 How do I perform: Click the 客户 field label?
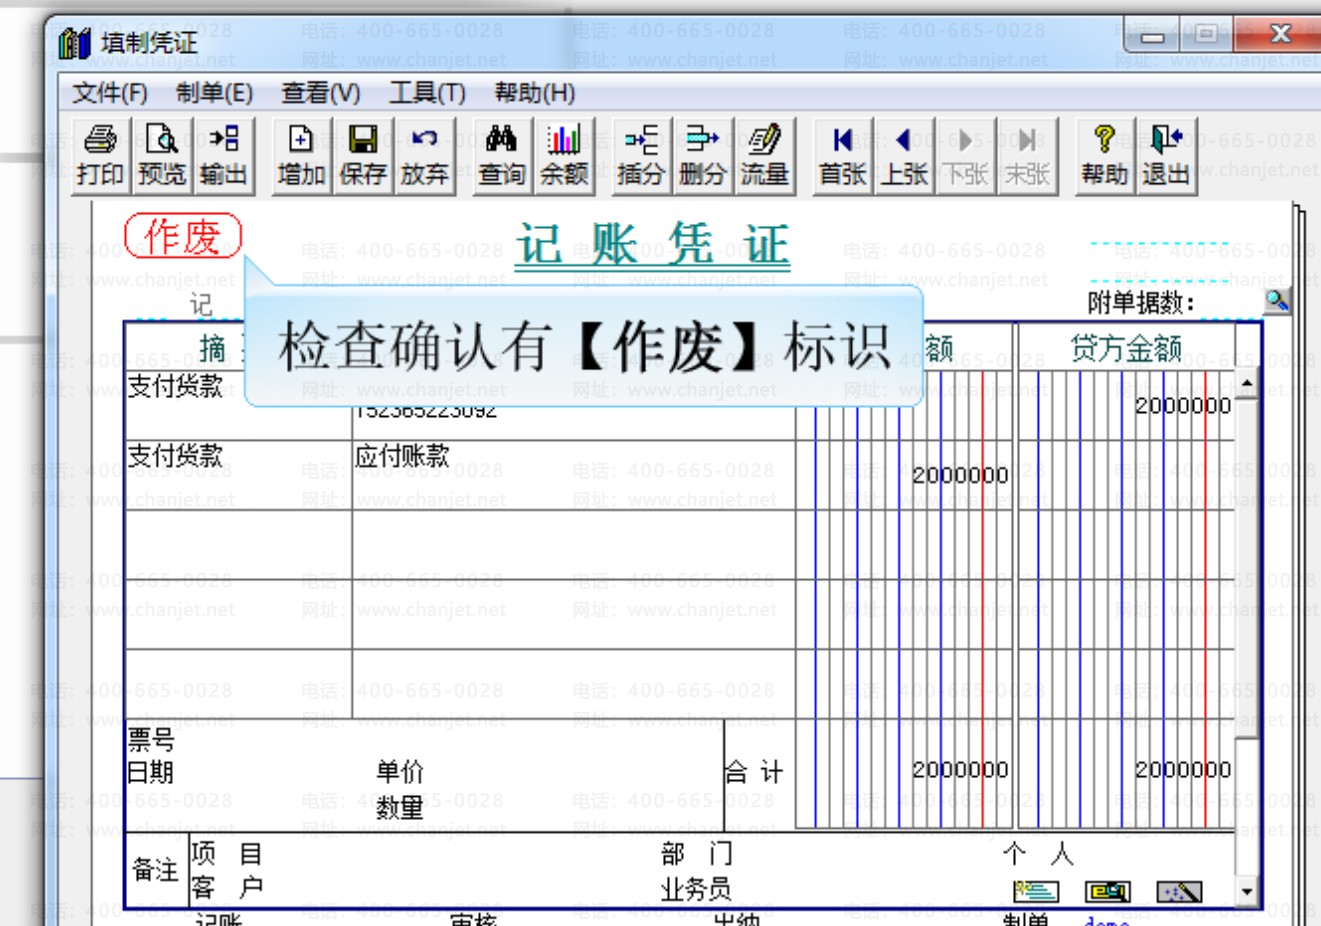[226, 887]
